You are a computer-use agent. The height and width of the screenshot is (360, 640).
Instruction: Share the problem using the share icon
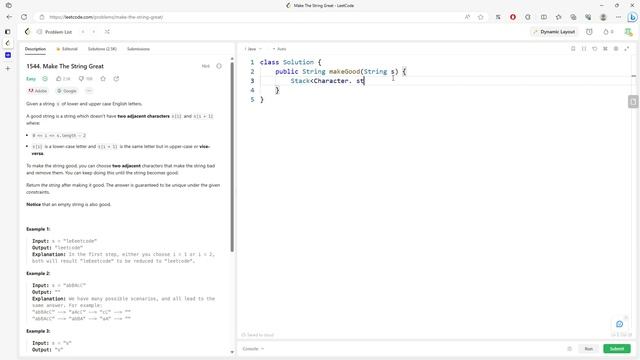click(116, 79)
